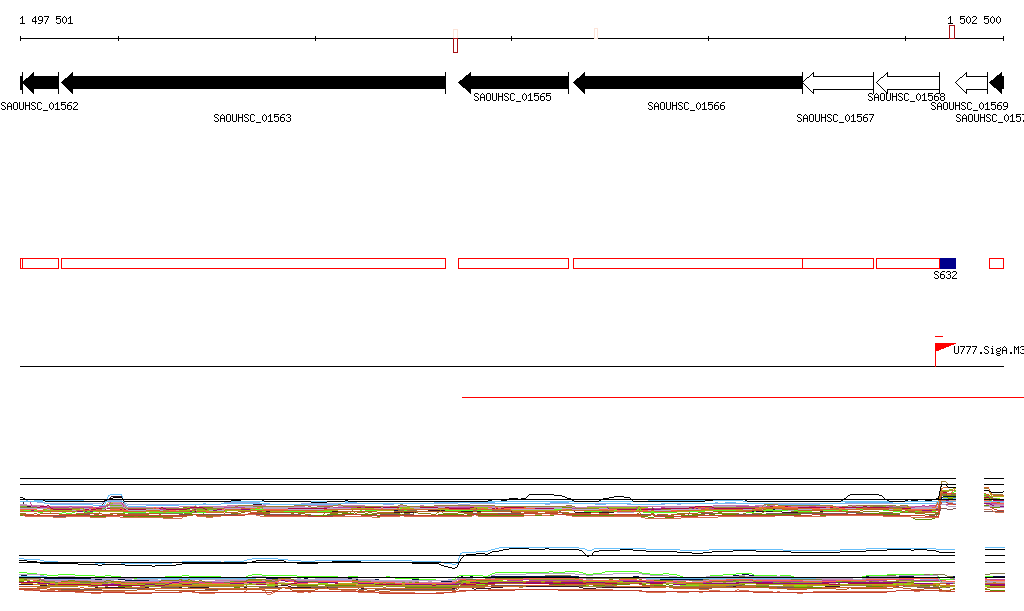The width and height of the screenshot is (1024, 611).
Task: Click the S632 segment label
Action: click(946, 275)
